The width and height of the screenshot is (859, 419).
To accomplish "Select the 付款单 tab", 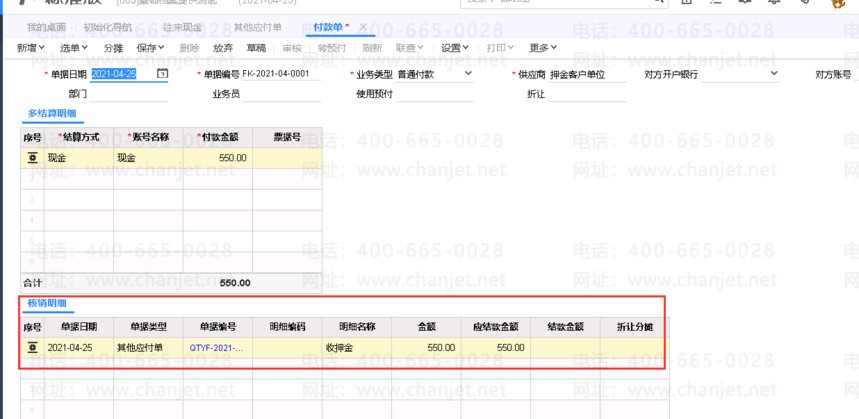I will pos(328,27).
